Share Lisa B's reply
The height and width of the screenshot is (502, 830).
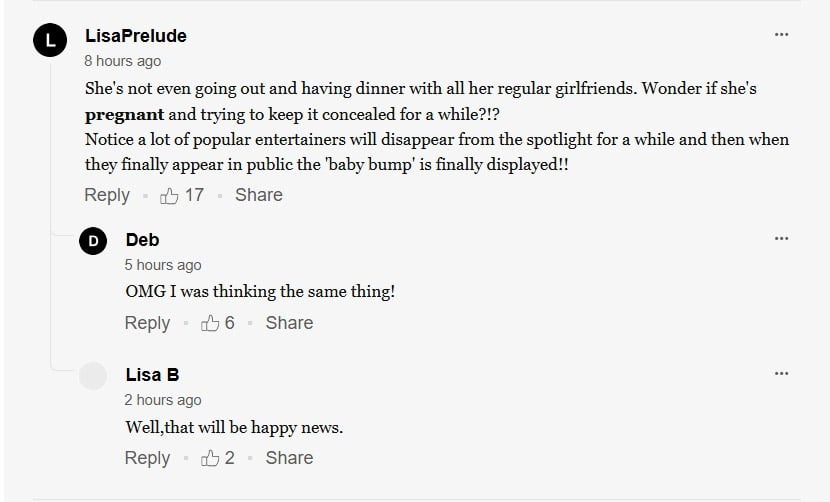tap(289, 458)
